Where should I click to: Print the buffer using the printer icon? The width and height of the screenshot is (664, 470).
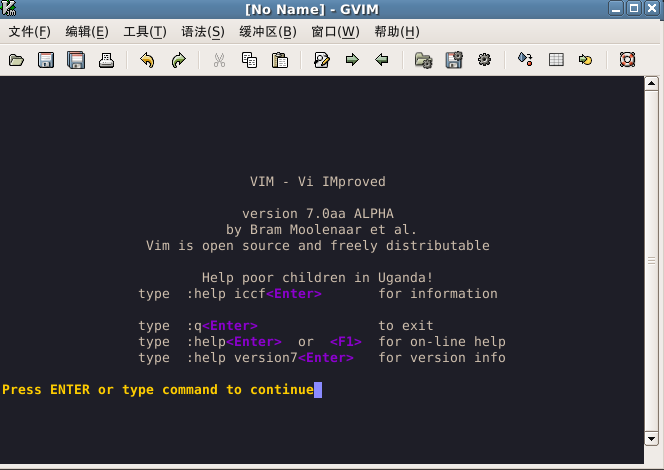coord(106,60)
